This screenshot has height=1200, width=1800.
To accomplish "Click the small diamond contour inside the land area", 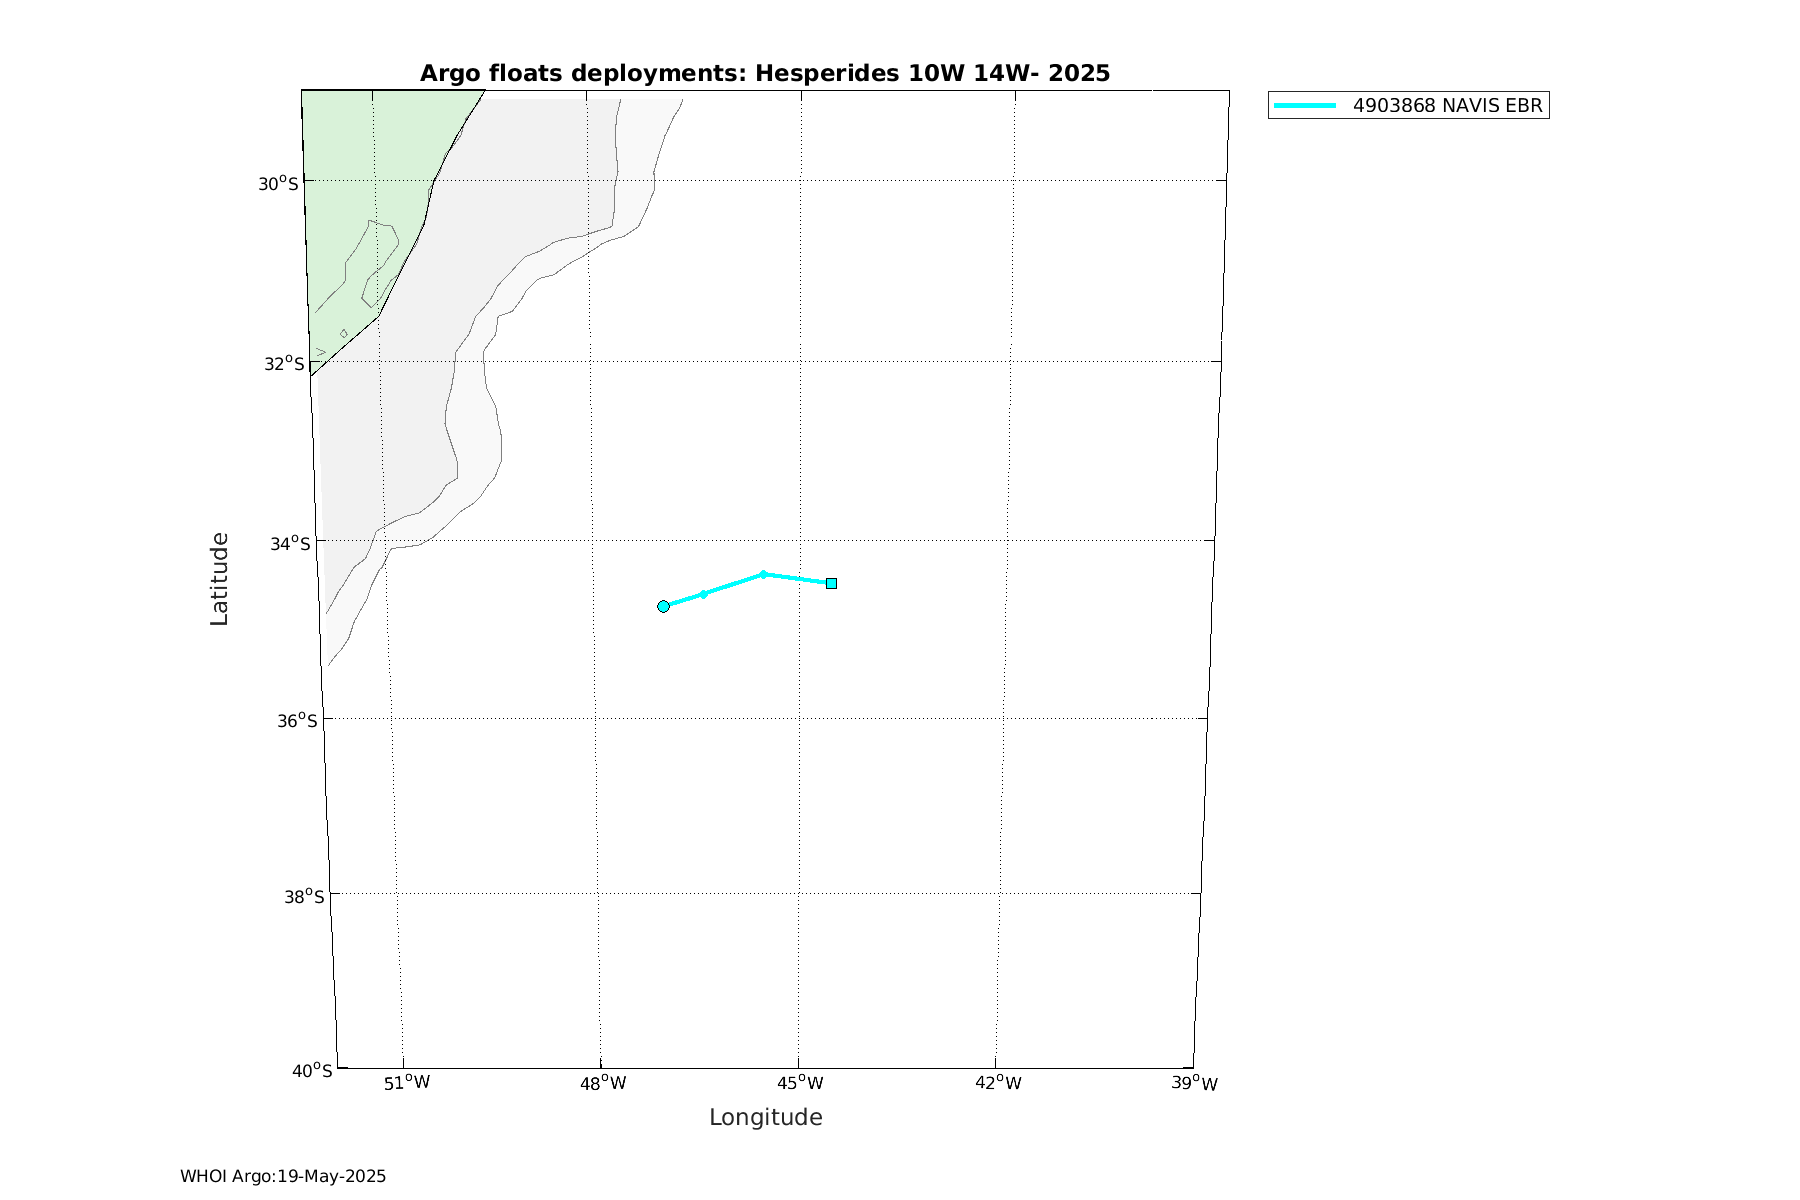I will 344,333.
